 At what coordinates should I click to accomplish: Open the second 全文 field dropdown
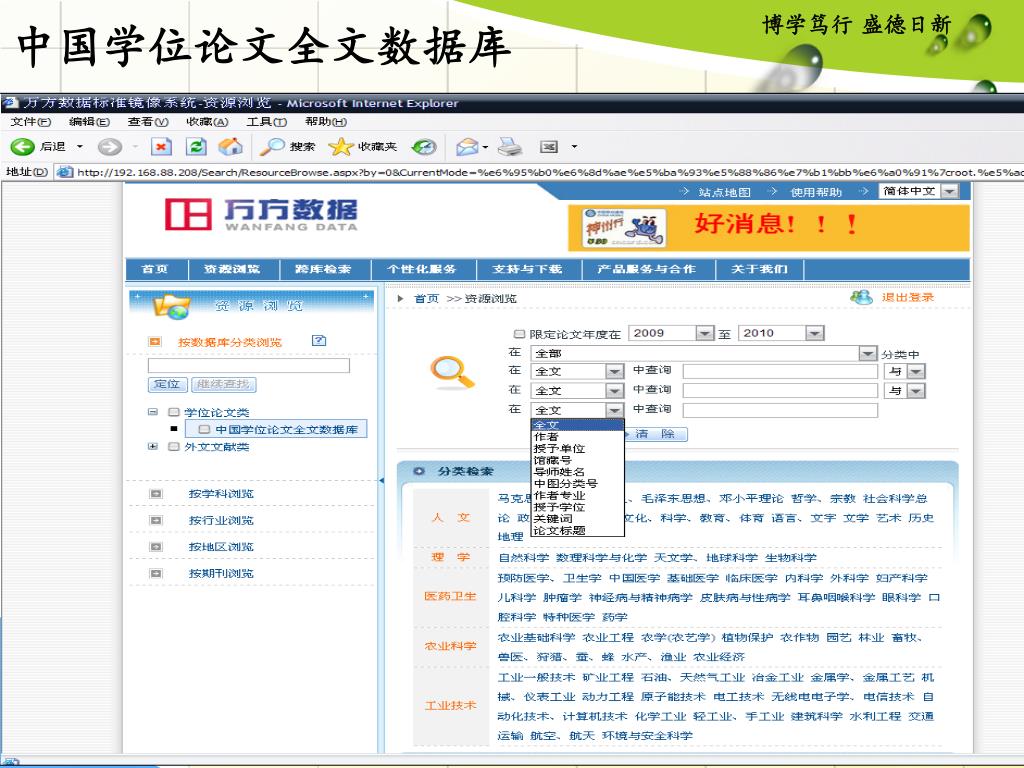614,391
